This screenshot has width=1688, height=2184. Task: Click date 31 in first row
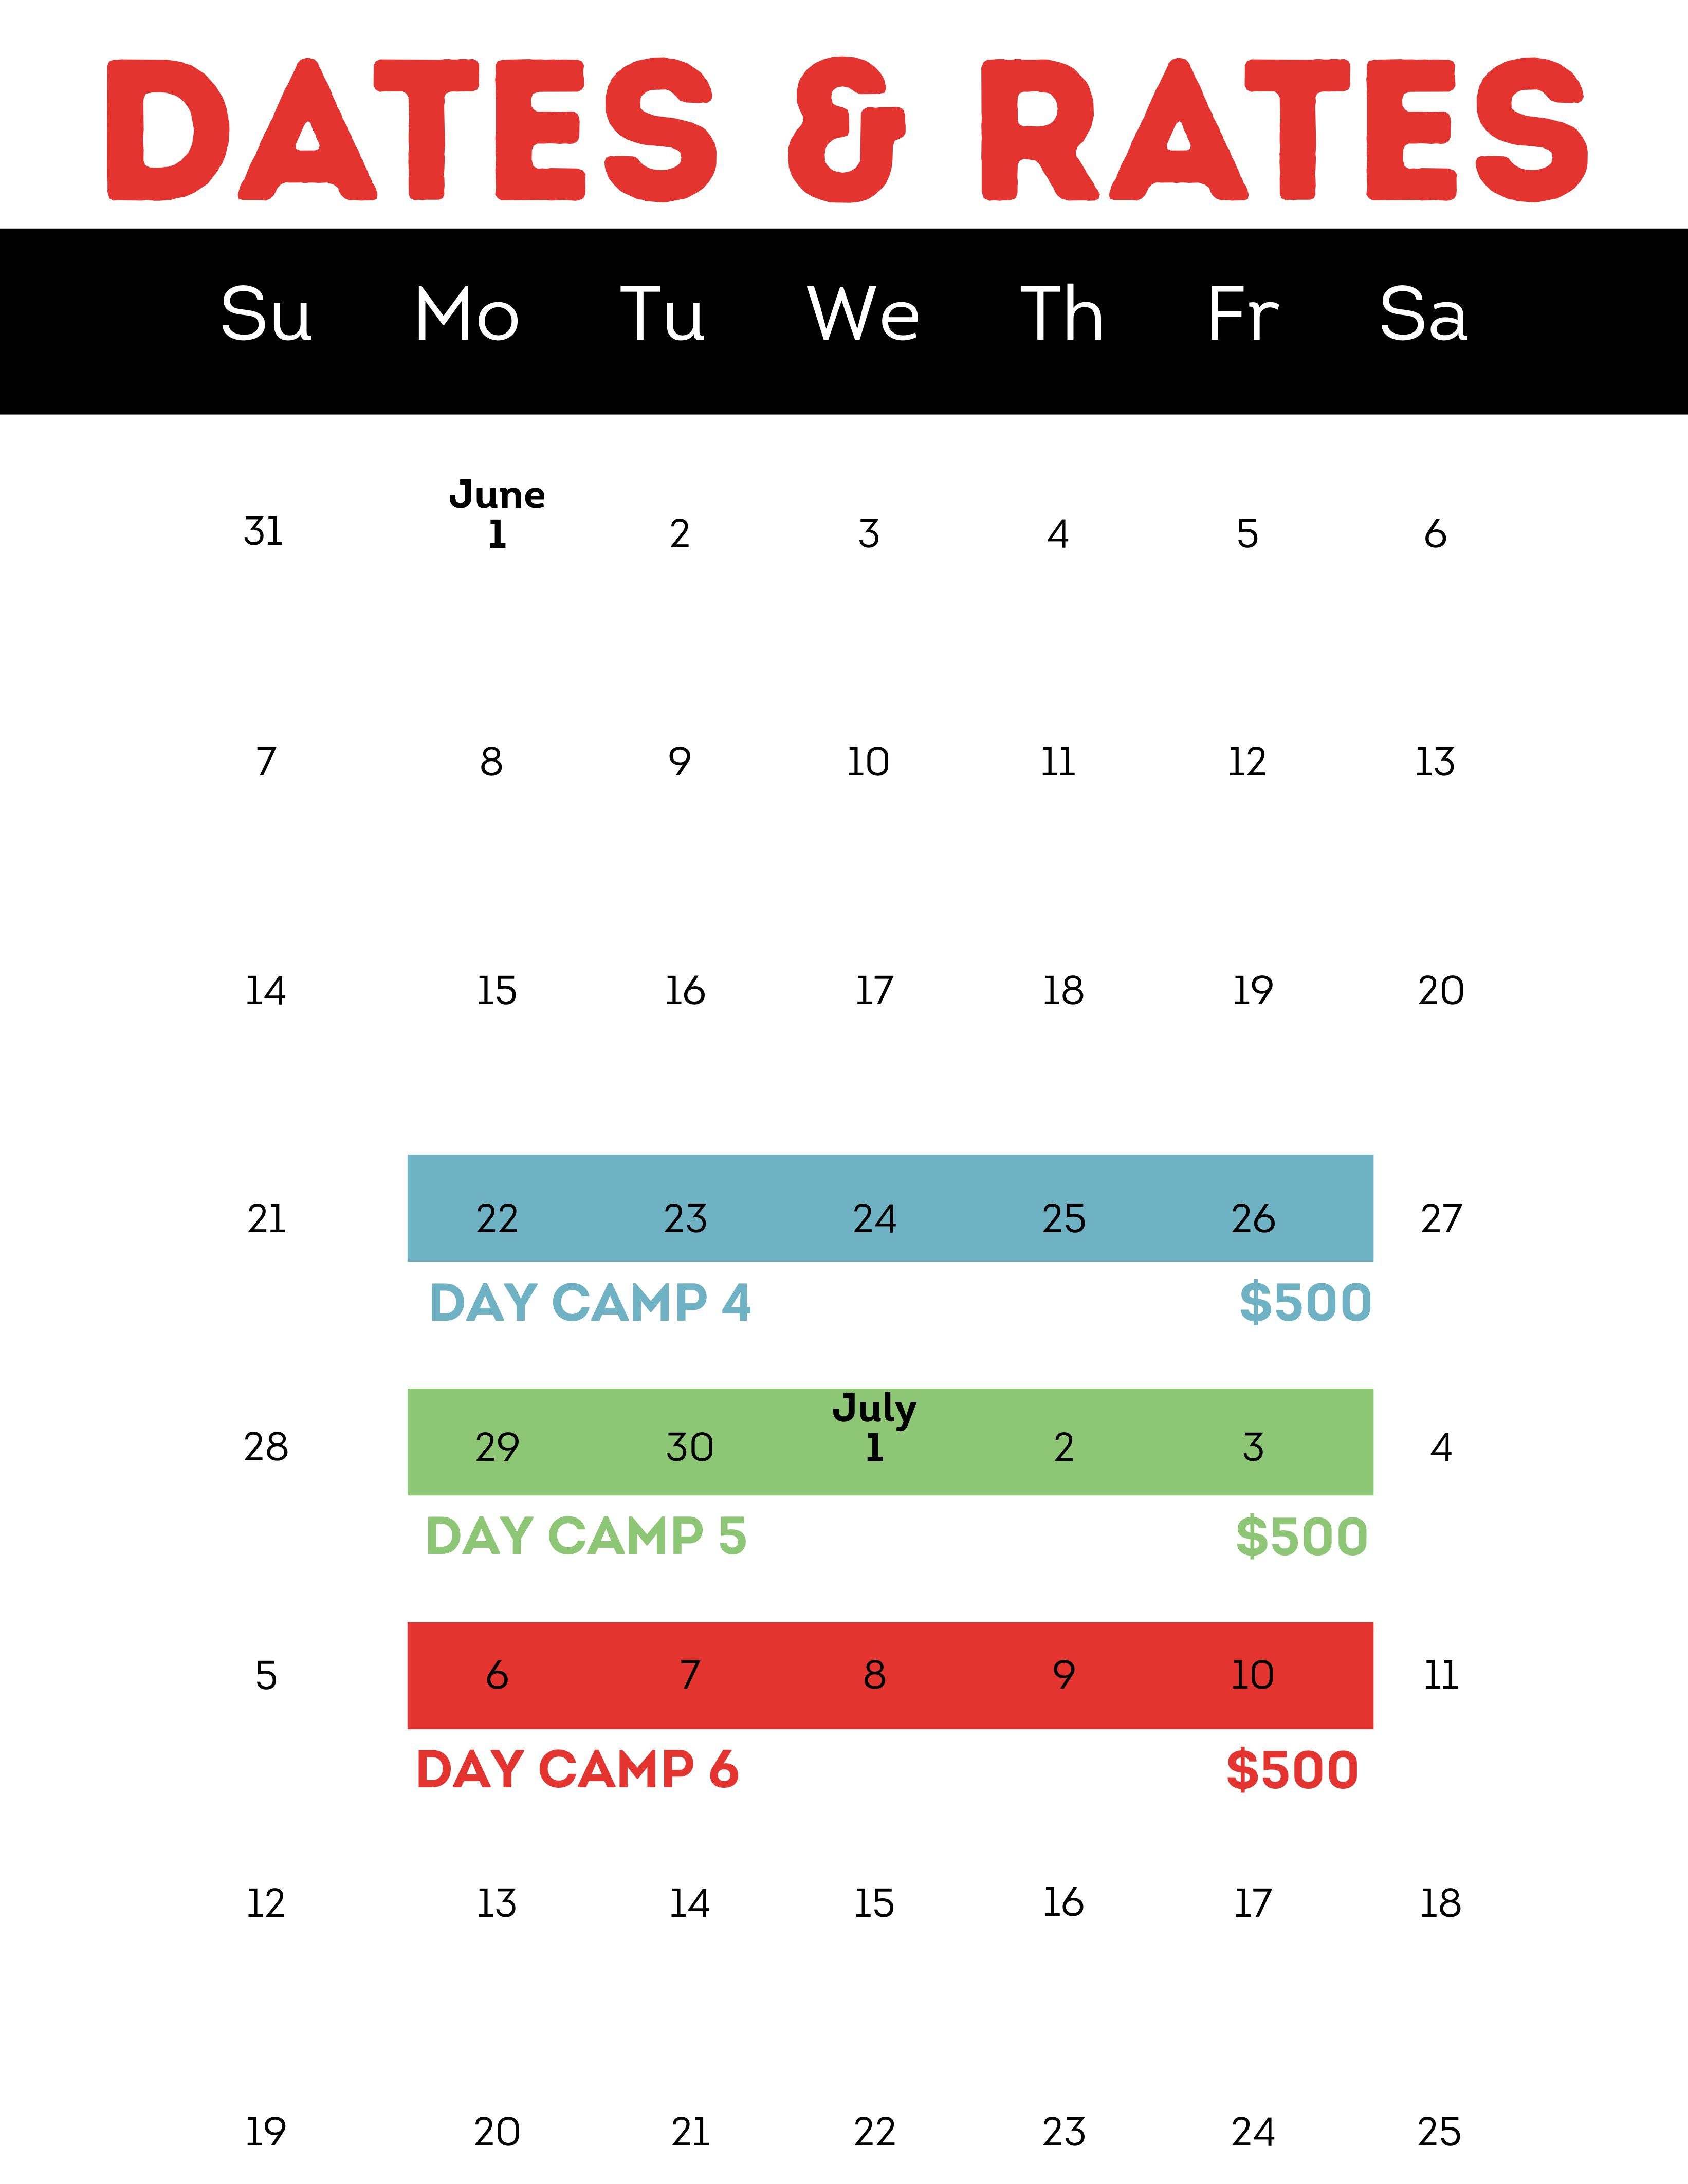coord(264,531)
